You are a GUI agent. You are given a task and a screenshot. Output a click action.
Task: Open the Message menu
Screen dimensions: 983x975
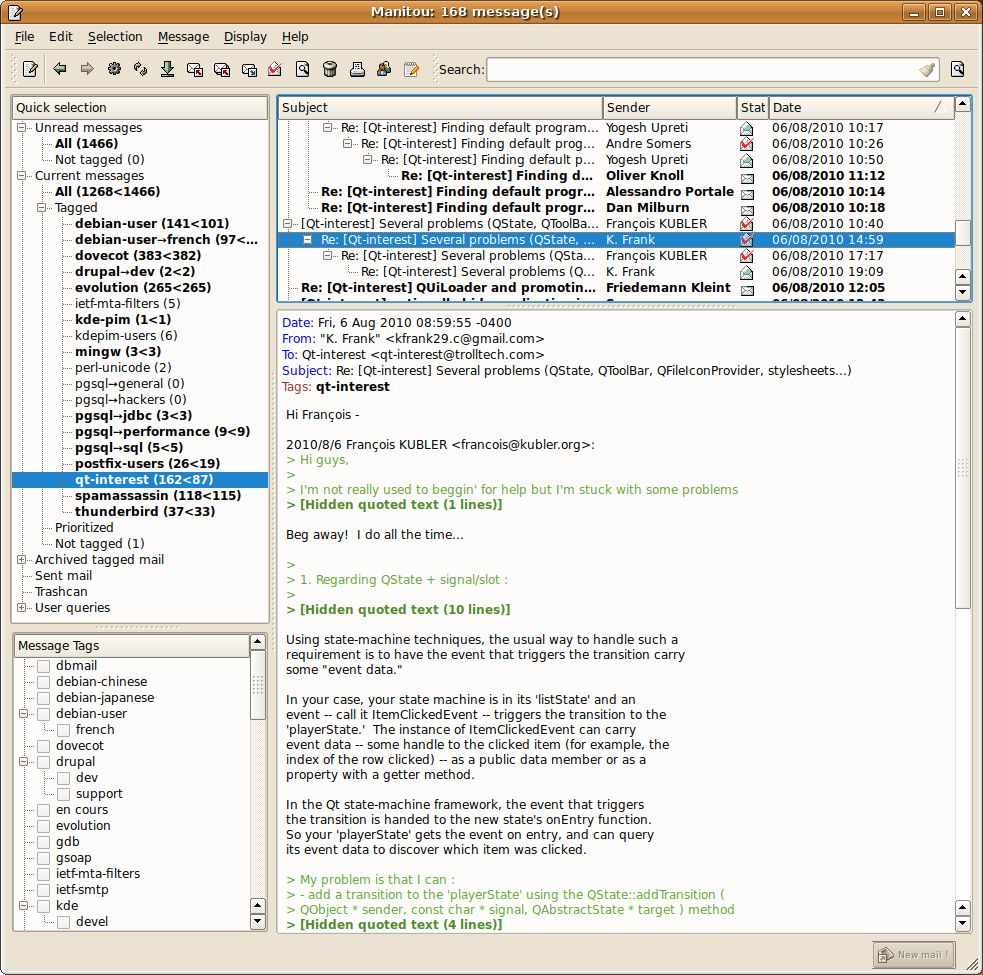click(183, 37)
